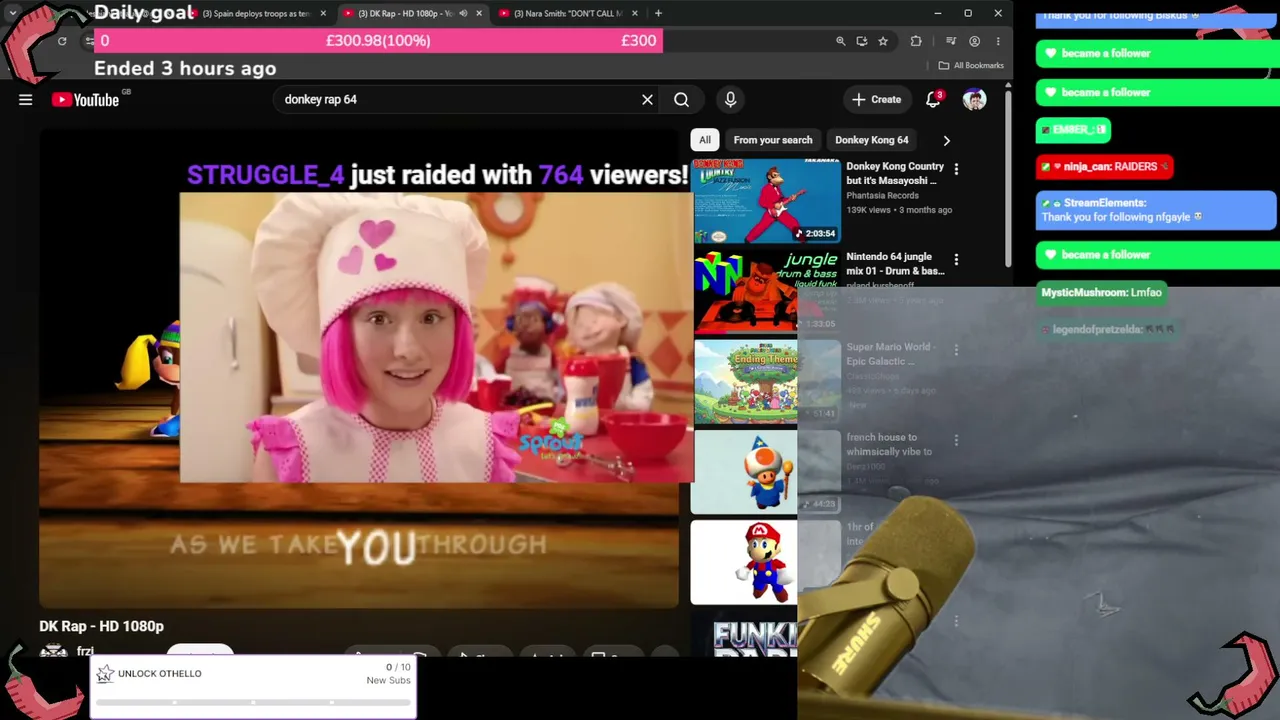Select the All filter chip
The width and height of the screenshot is (1280, 720).
705,140
